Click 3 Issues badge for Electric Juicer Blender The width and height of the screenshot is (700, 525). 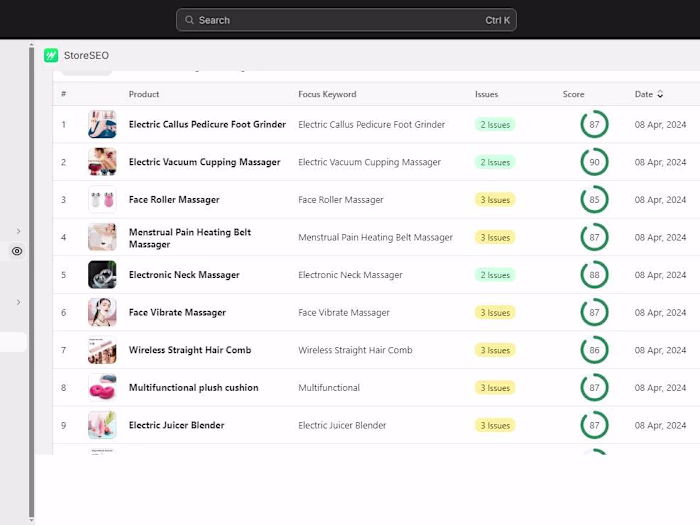[495, 425]
